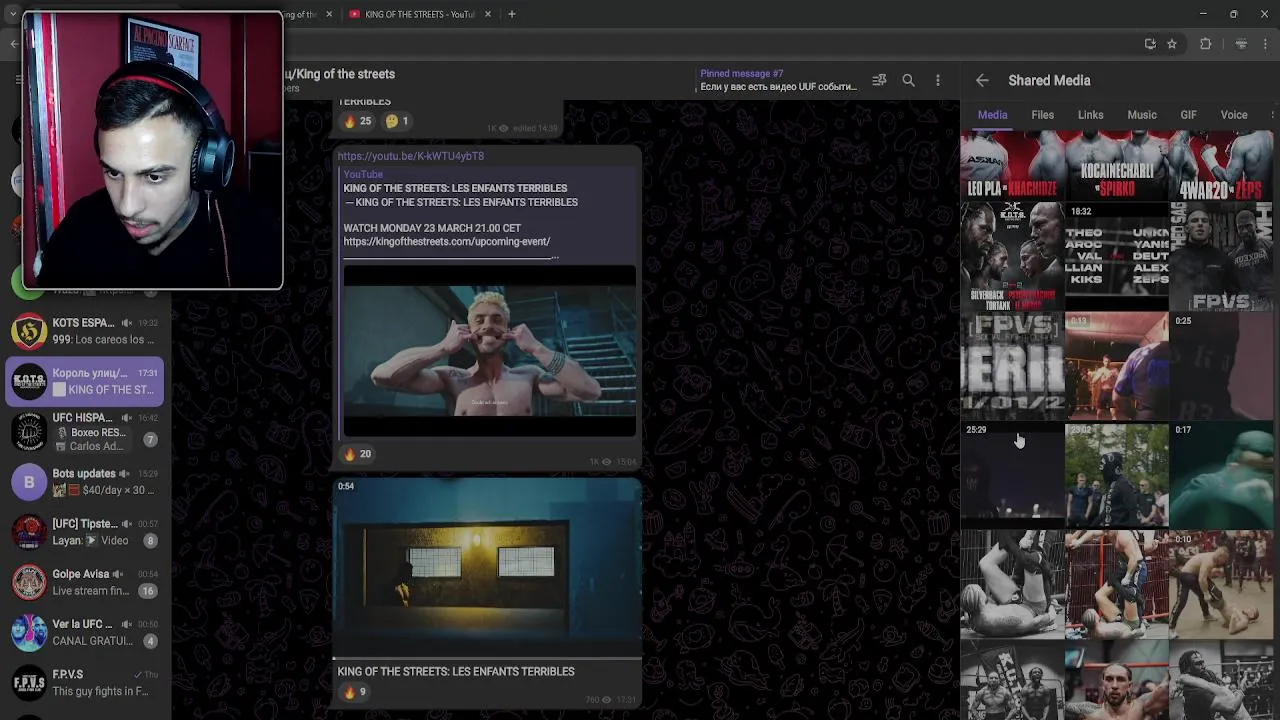Image resolution: width=1280 pixels, height=720 pixels.
Task: Open the 0:10 video in Shared Media
Action: (1222, 584)
